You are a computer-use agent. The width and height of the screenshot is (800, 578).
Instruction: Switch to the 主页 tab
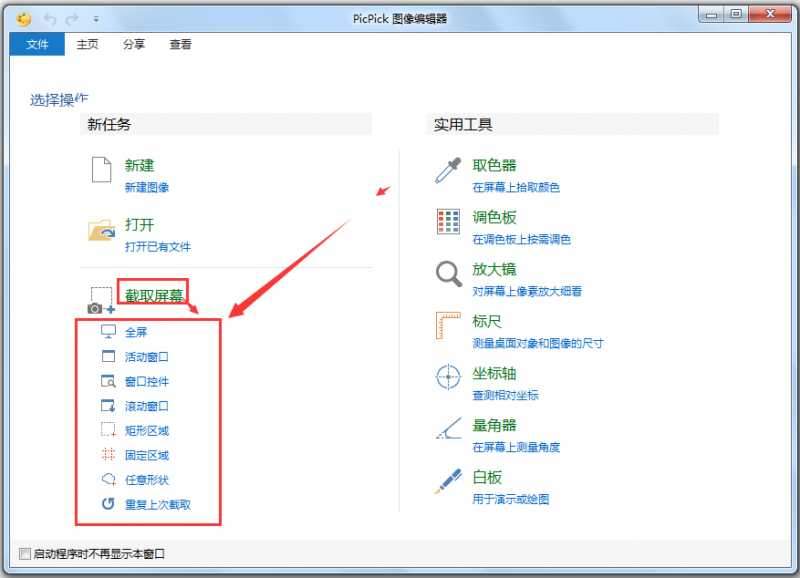pyautogui.click(x=88, y=44)
